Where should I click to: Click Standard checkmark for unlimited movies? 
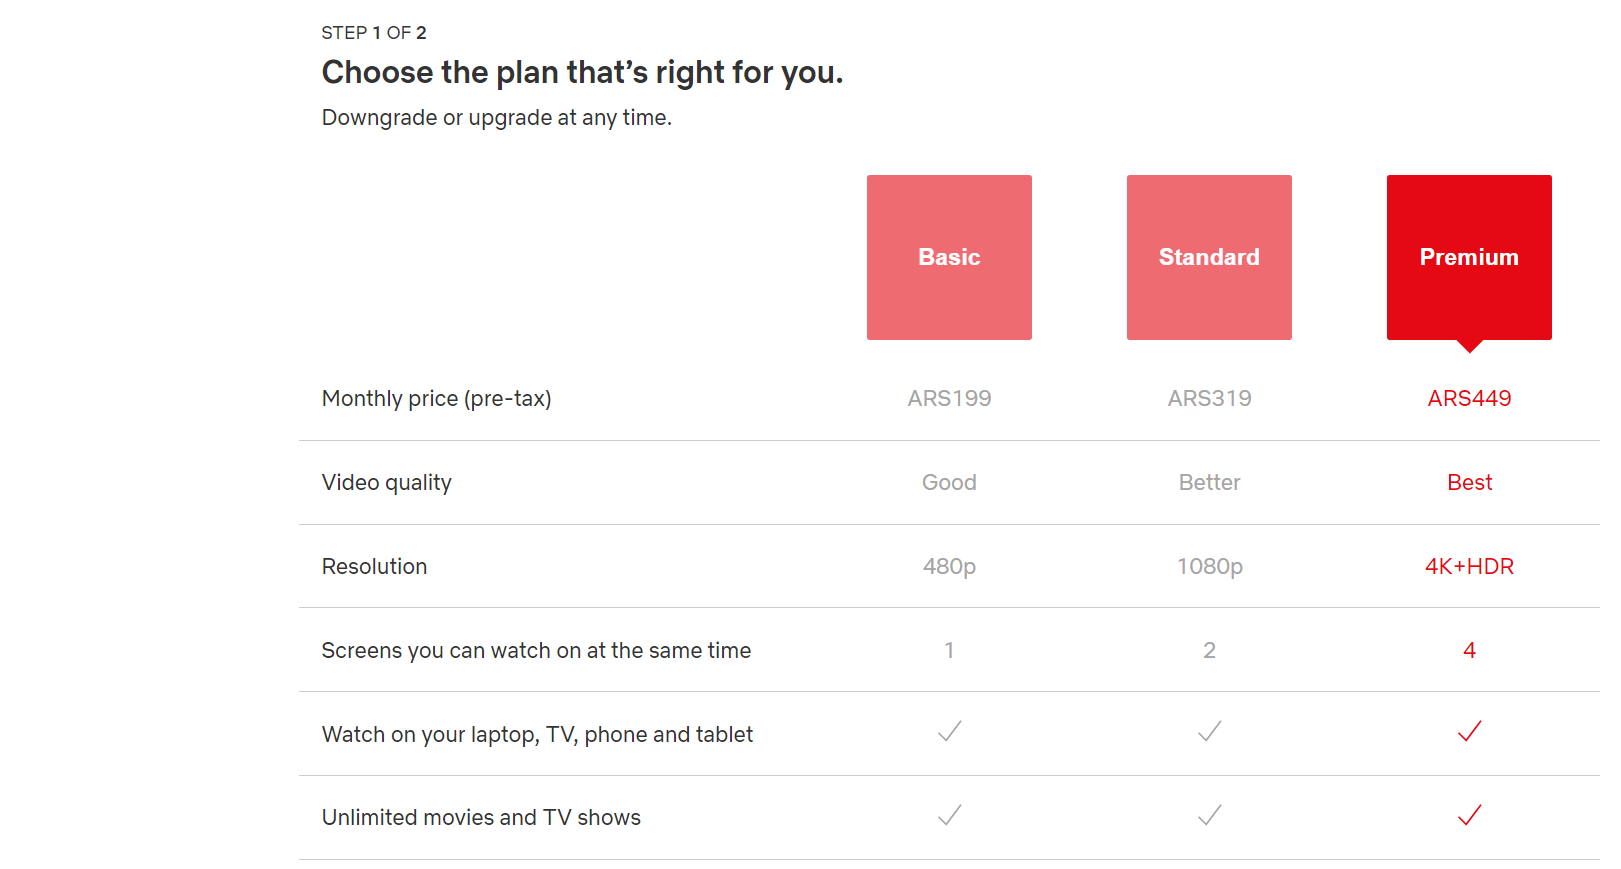(x=1209, y=816)
